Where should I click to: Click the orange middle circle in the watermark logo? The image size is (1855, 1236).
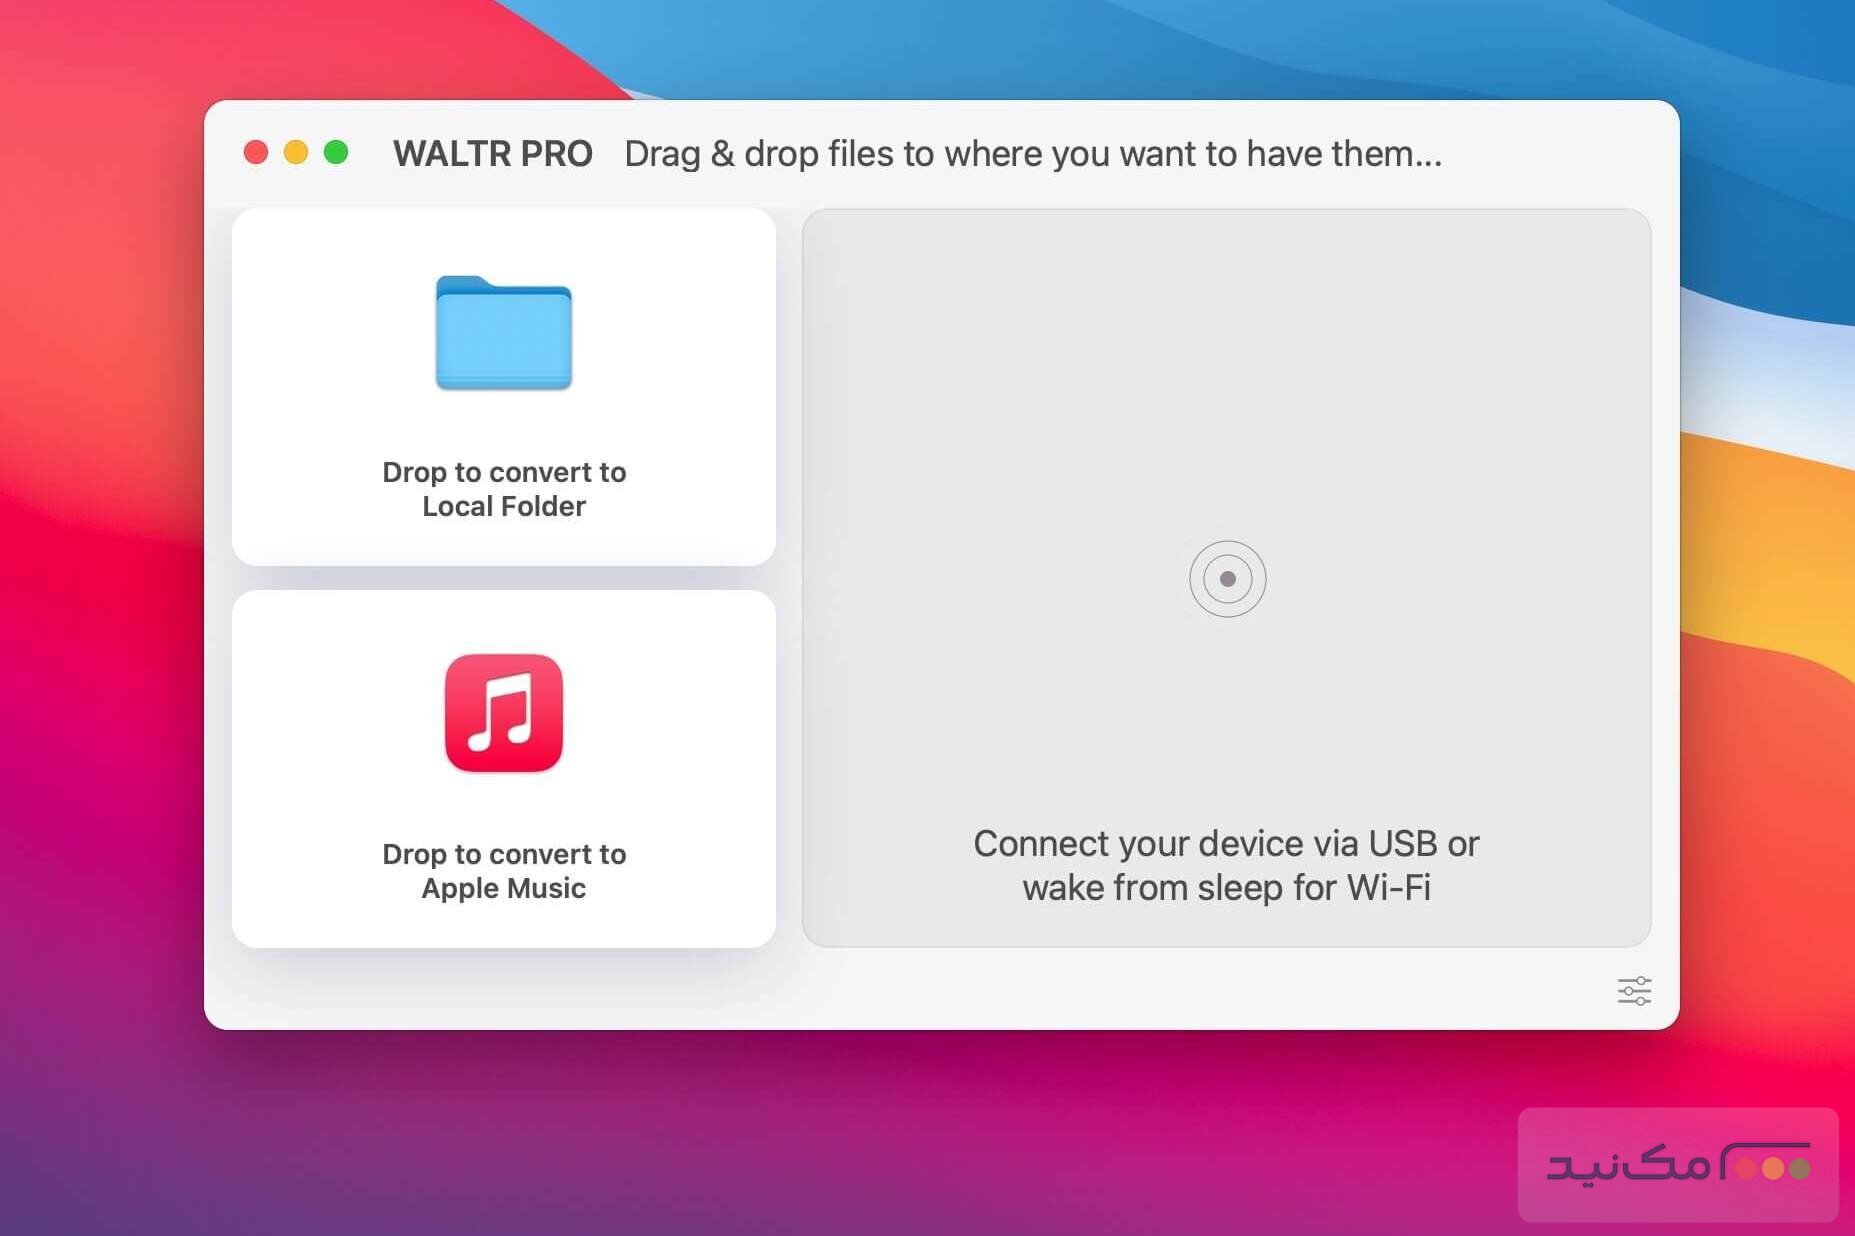1773,1169
